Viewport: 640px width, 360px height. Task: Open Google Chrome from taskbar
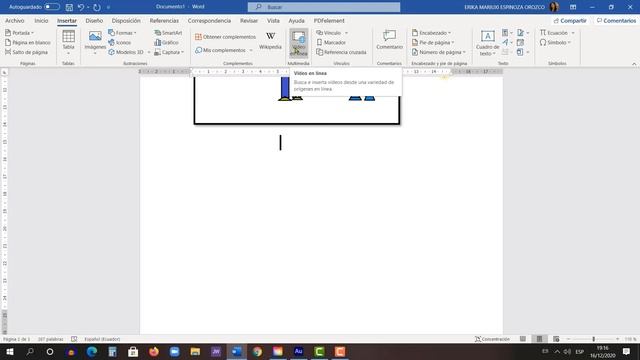pos(257,351)
